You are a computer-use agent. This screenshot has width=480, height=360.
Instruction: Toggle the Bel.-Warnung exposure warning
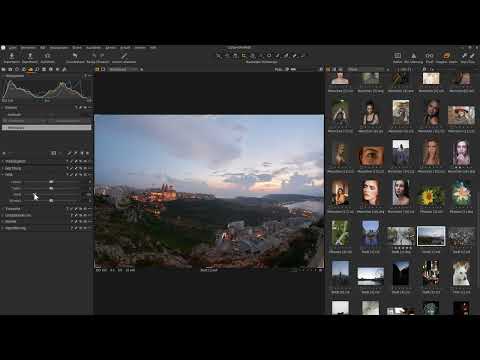[413, 56]
